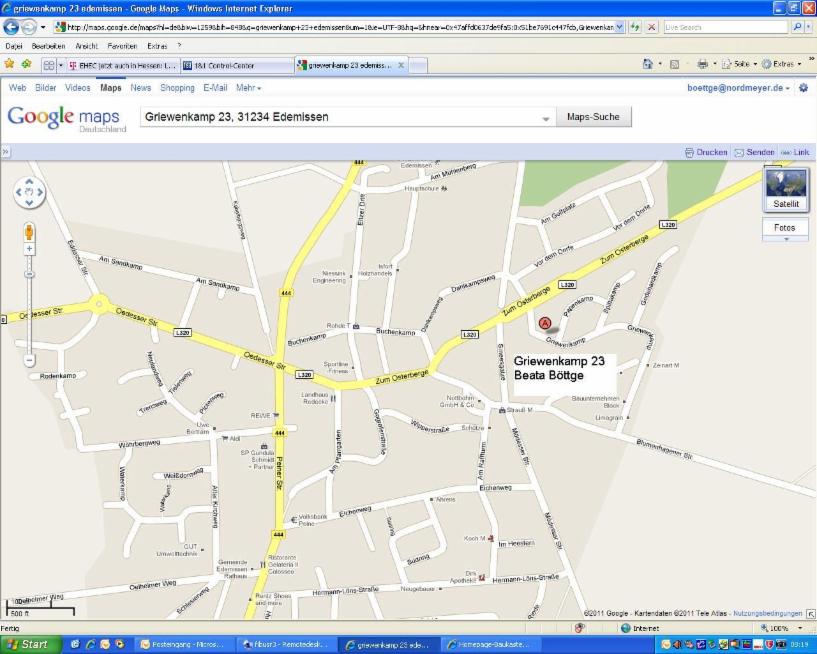This screenshot has height=654, width=817.
Task: Collapse the left panel with double arrow
Action: (5, 152)
